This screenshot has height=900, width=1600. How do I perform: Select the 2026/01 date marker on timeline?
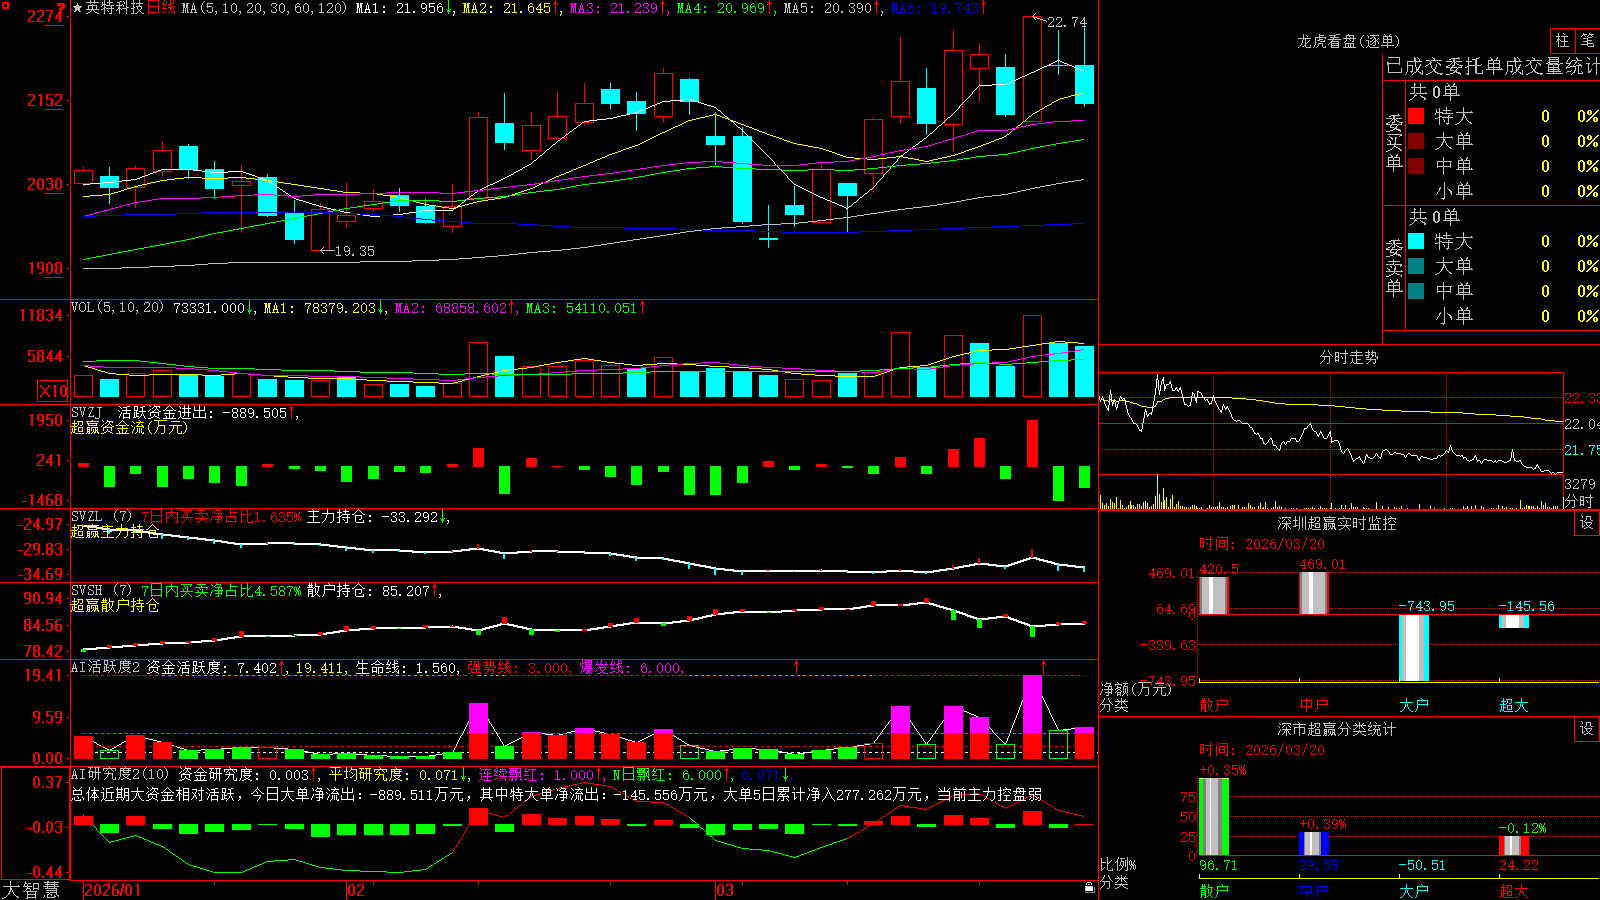click(x=113, y=890)
